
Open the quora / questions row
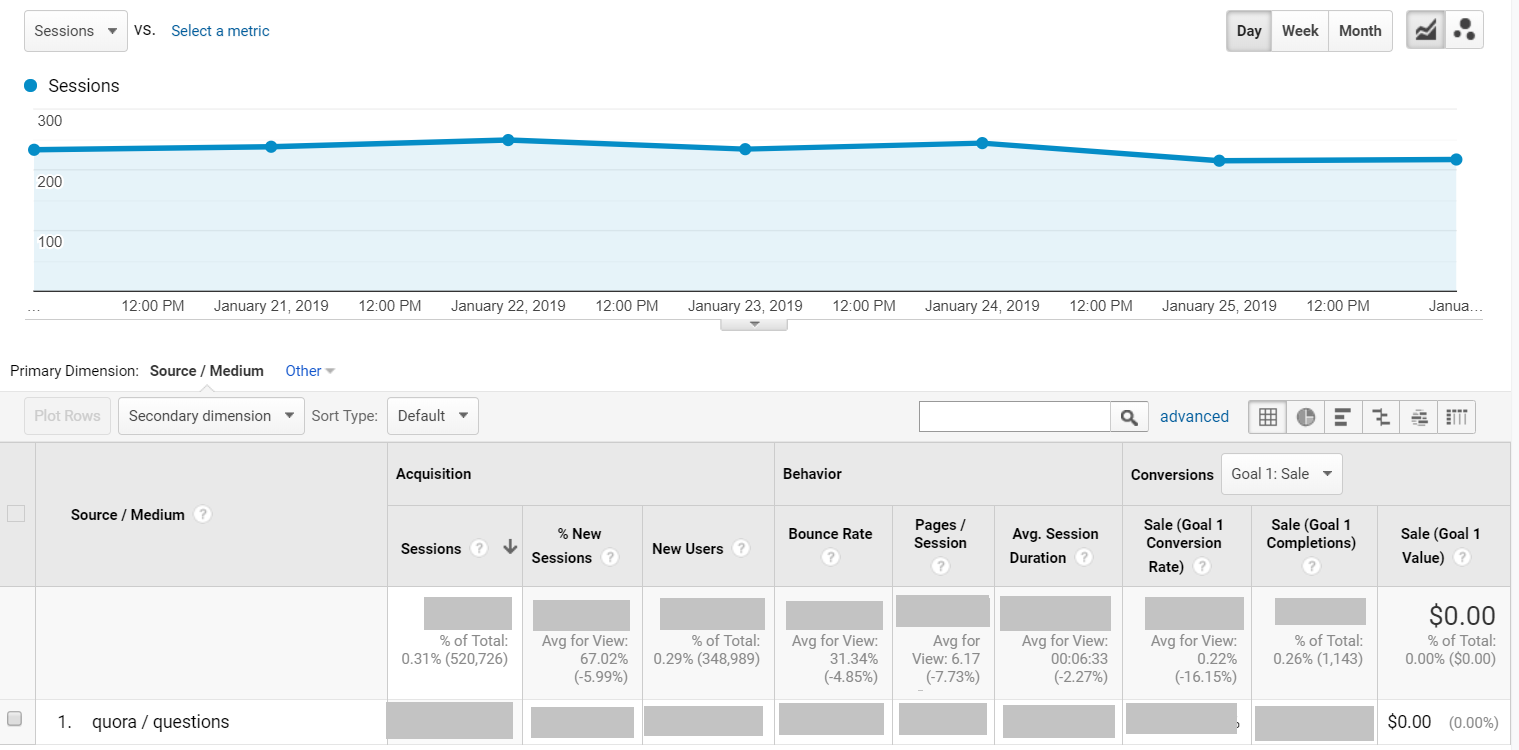(x=160, y=722)
